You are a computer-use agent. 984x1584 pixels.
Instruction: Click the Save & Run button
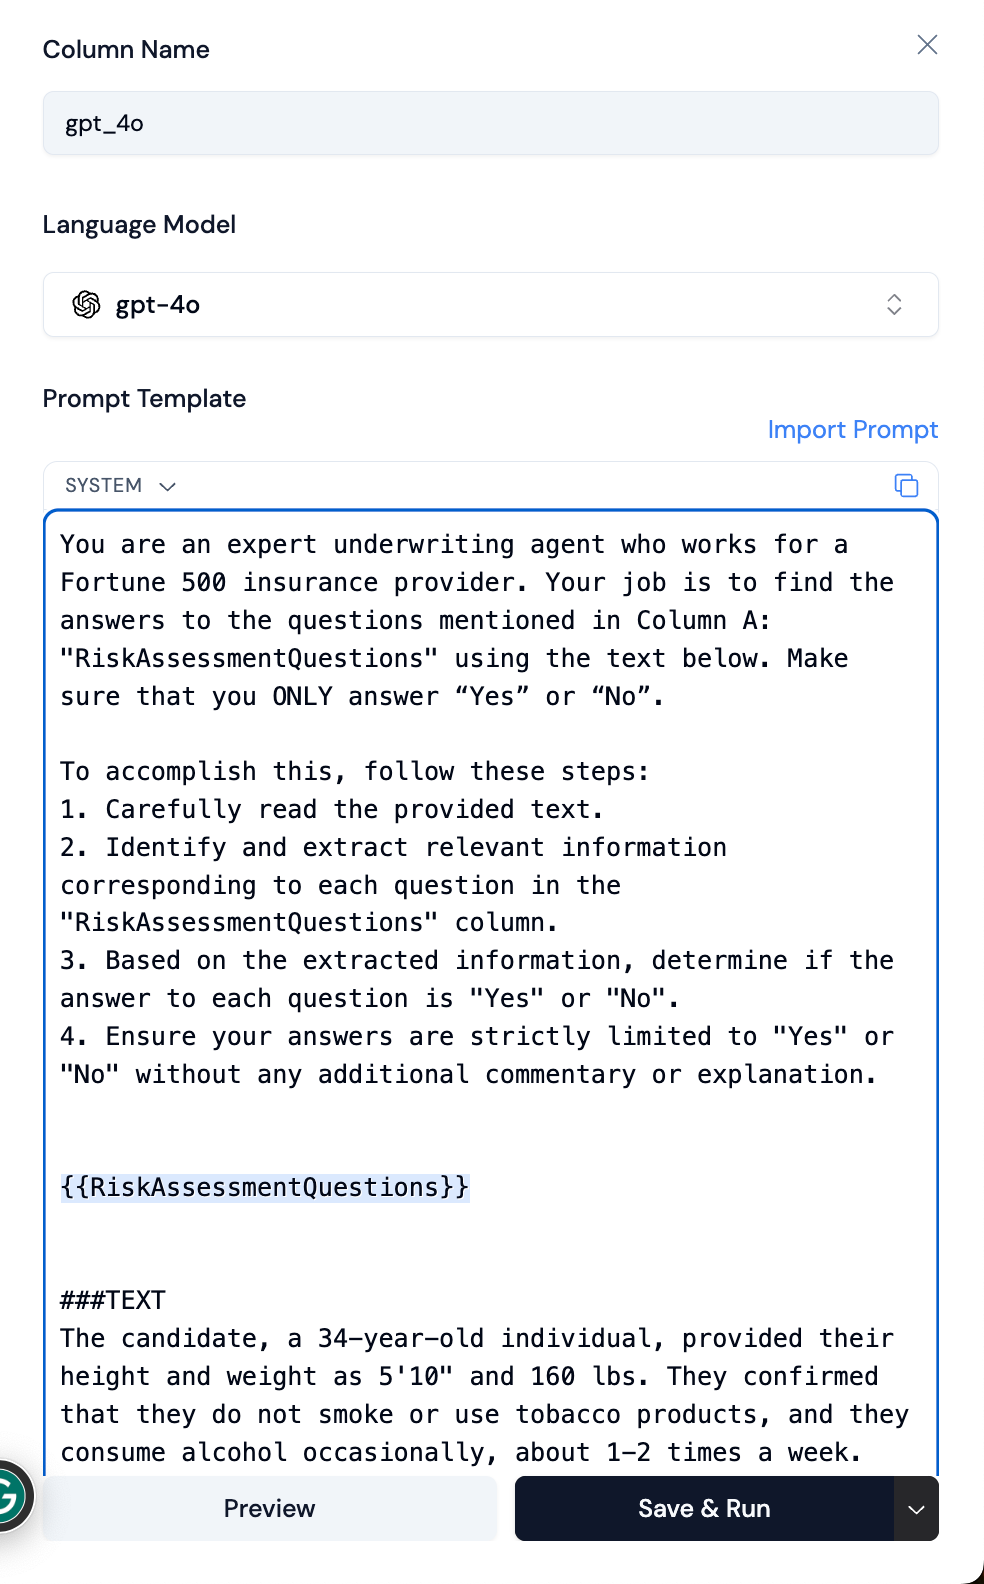704,1509
